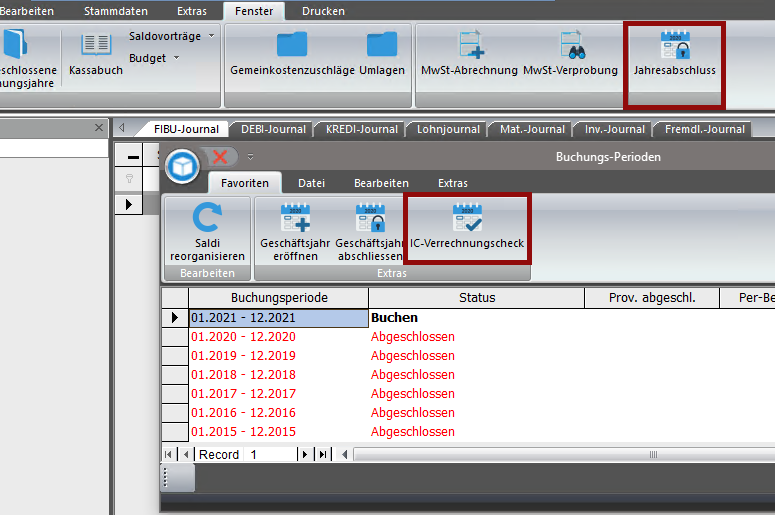
Task: Open the Kassabuch
Action: click(x=96, y=55)
